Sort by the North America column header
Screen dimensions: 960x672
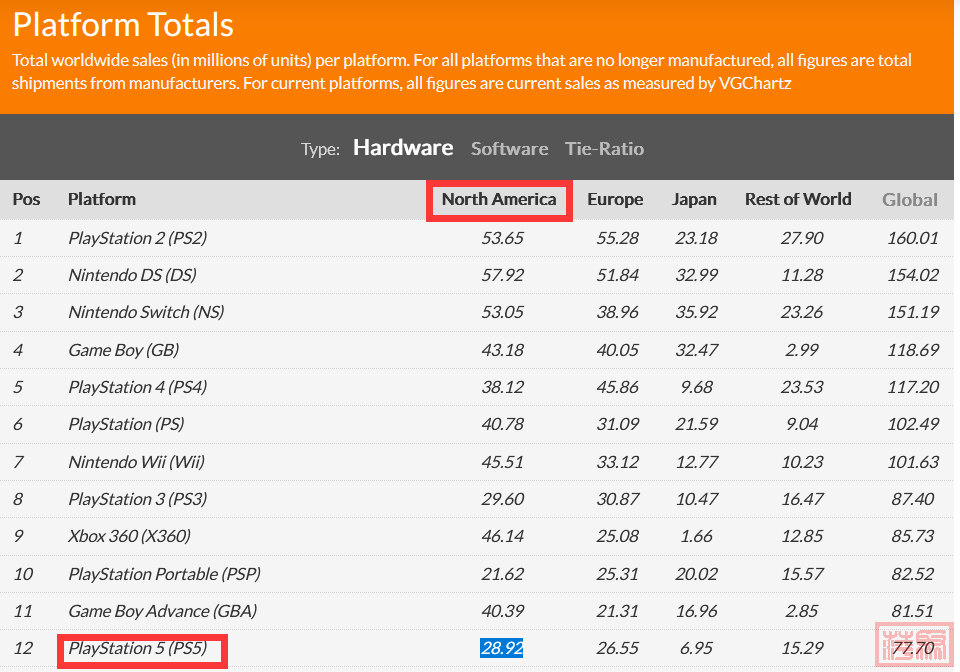pyautogui.click(x=498, y=199)
